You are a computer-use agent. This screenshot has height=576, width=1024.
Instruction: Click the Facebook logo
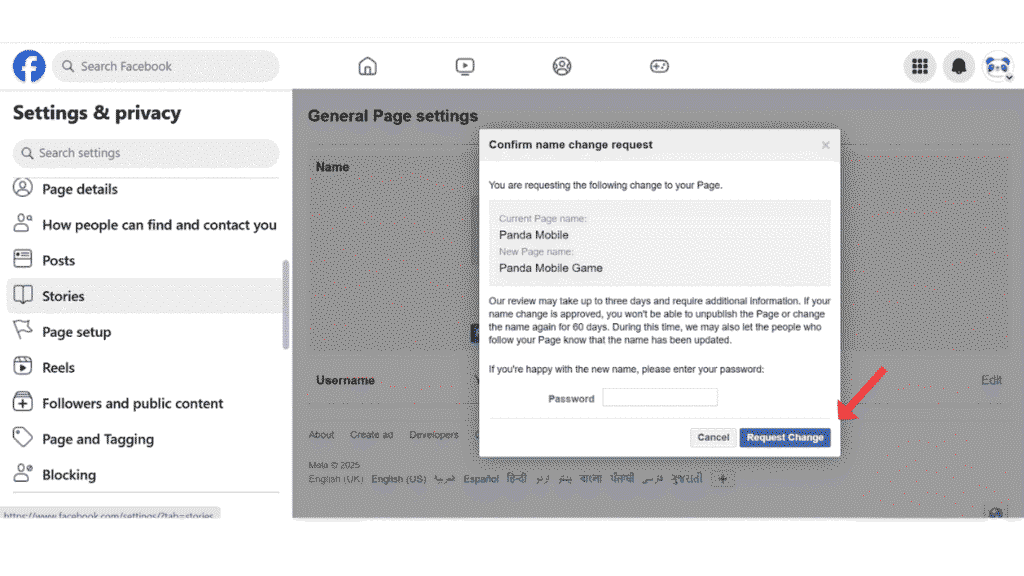point(29,66)
